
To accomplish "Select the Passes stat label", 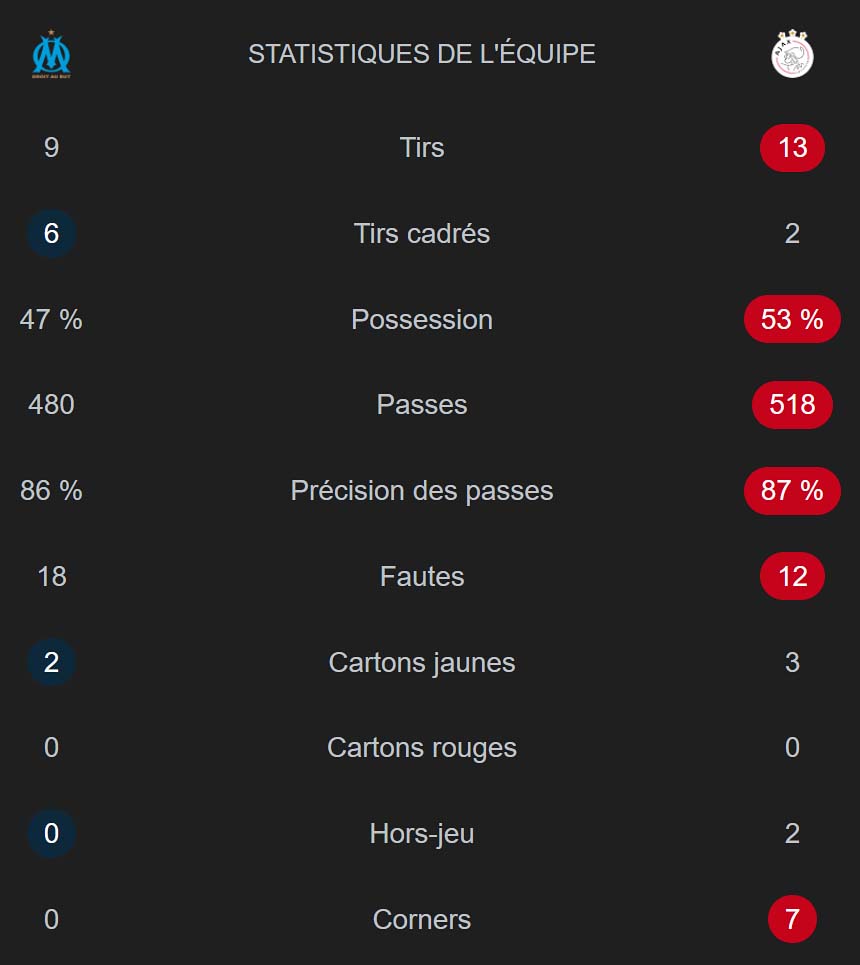I will (x=422, y=405).
